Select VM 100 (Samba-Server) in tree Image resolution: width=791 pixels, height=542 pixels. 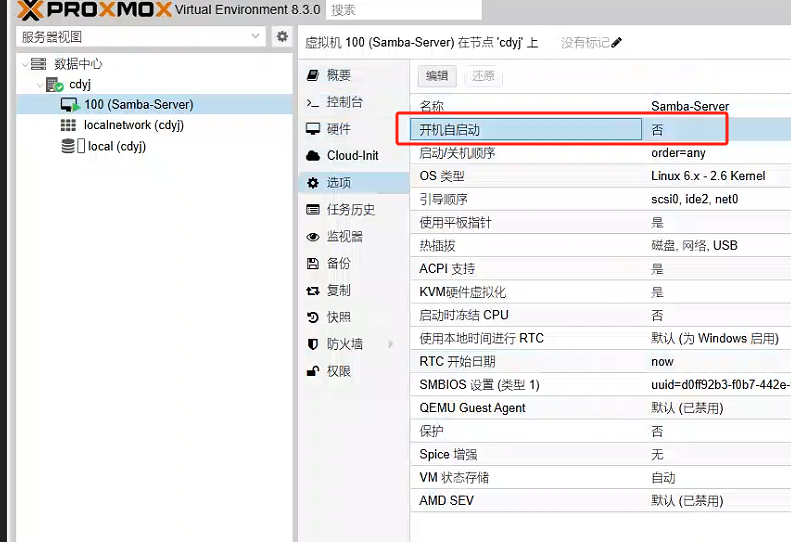point(154,104)
